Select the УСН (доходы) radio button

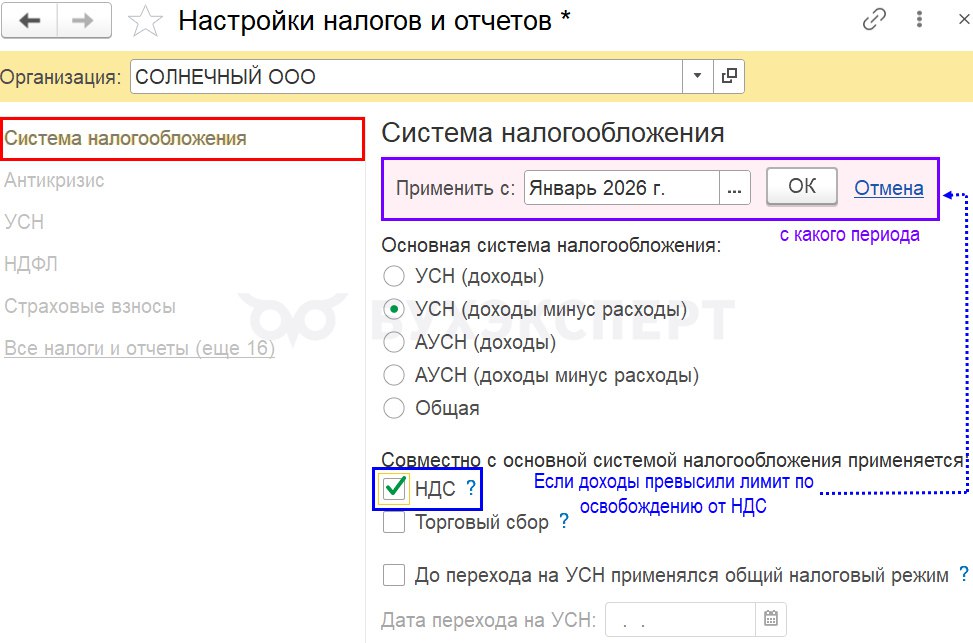click(x=394, y=276)
